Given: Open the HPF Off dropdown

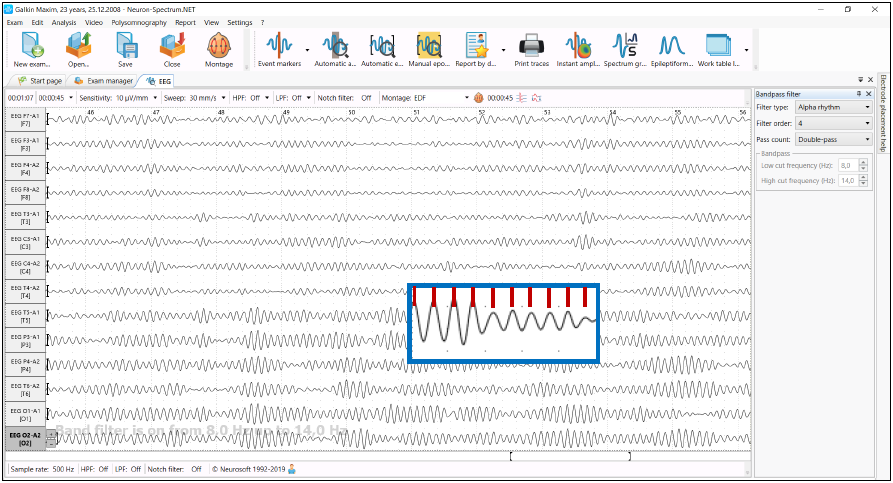Looking at the screenshot, I should pos(267,98).
